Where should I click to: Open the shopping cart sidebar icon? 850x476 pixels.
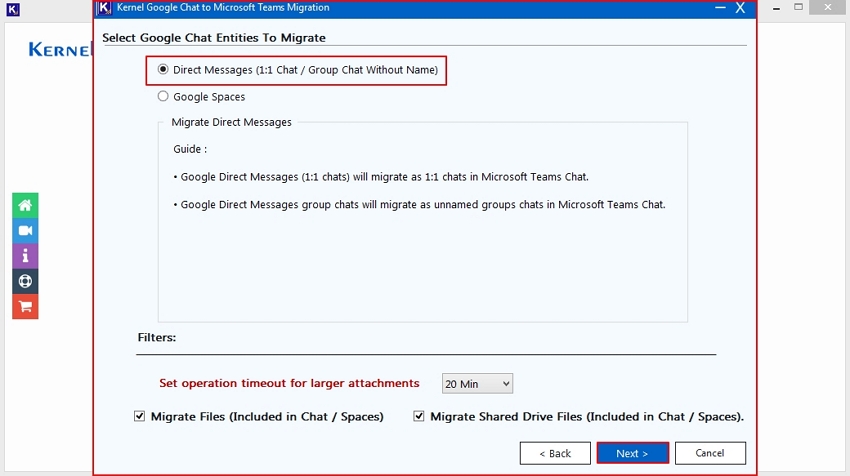point(25,307)
